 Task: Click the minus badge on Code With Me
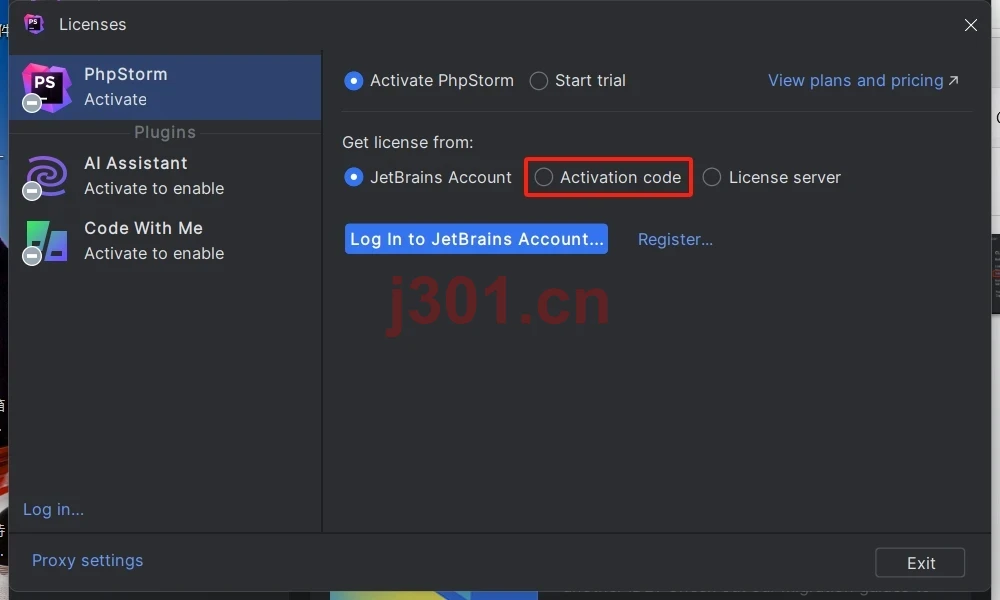(31, 256)
